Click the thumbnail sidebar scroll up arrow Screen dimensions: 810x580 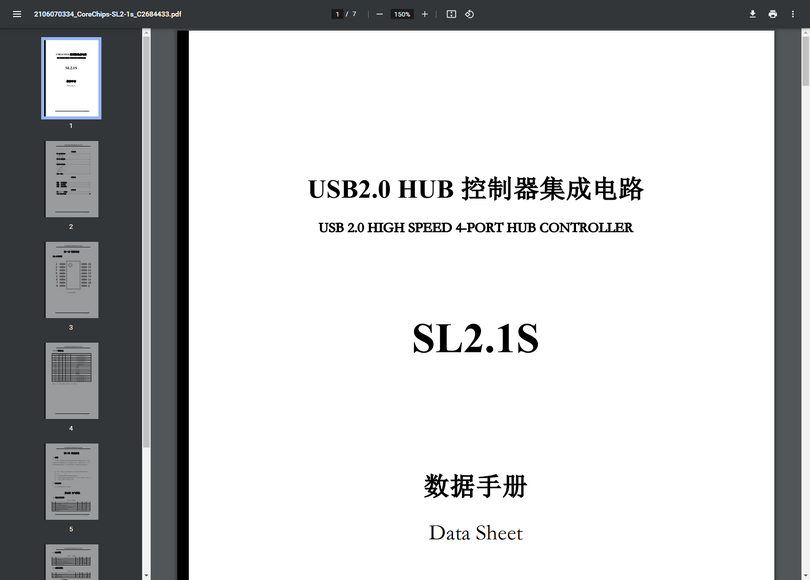tap(146, 33)
